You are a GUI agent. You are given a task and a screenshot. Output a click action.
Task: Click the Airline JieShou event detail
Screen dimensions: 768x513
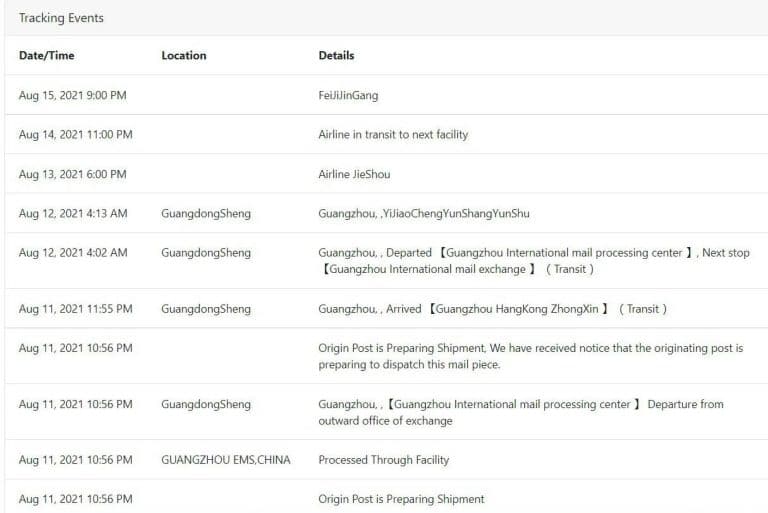pos(354,174)
